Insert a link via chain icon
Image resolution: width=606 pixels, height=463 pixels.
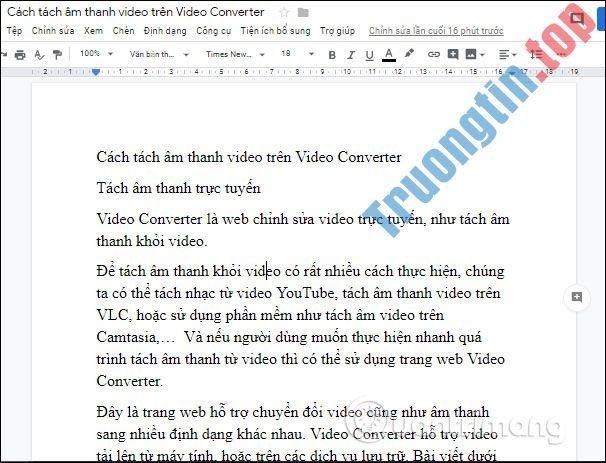point(434,54)
